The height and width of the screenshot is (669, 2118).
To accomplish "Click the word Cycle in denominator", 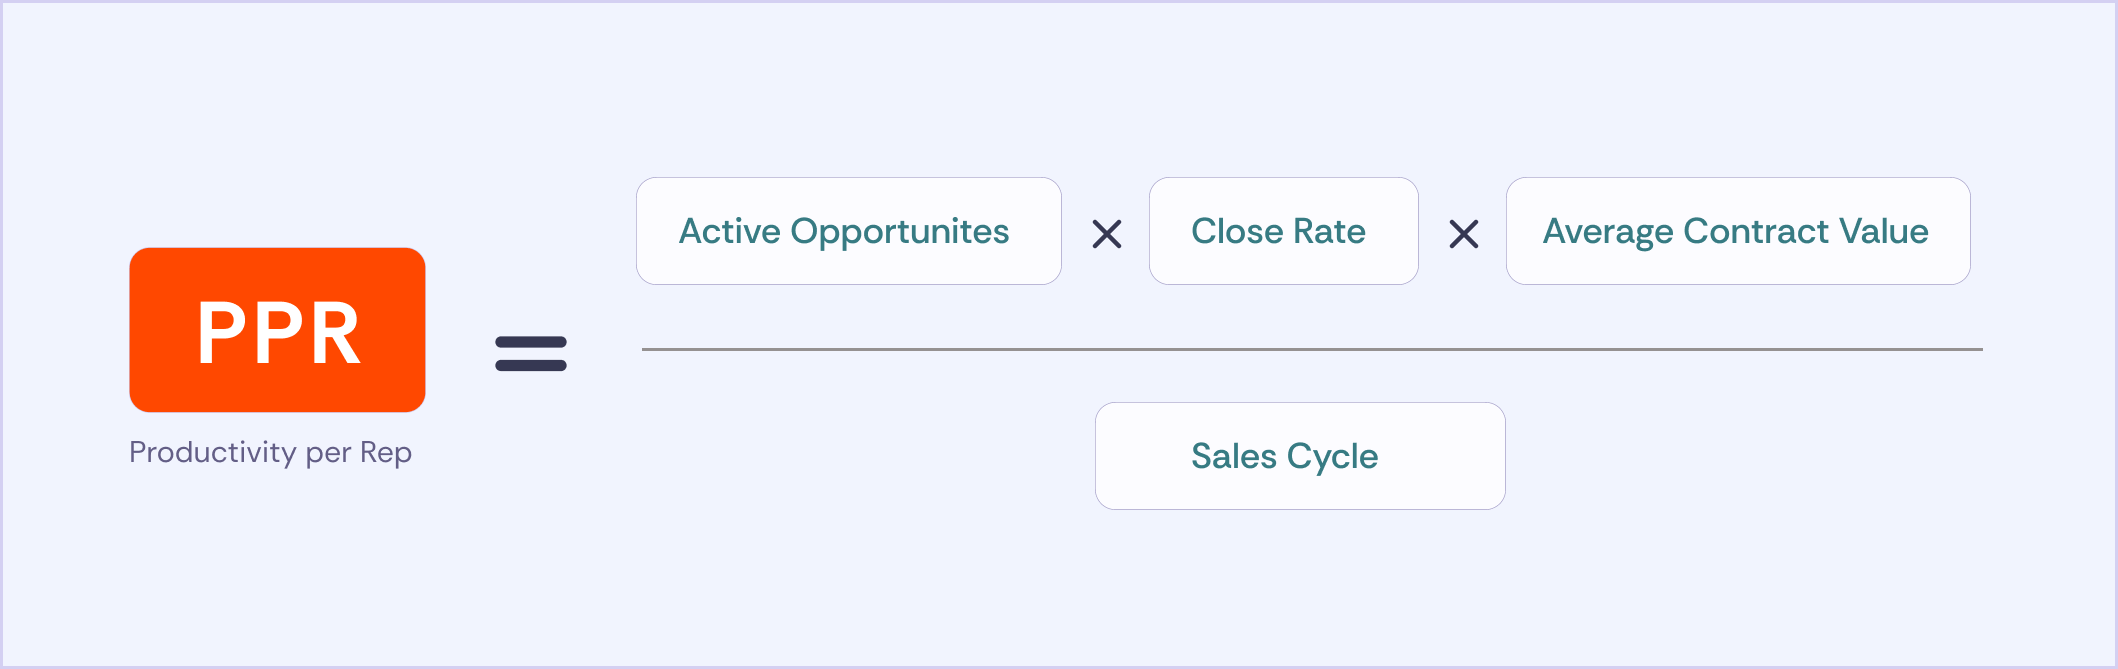I will coord(1332,458).
